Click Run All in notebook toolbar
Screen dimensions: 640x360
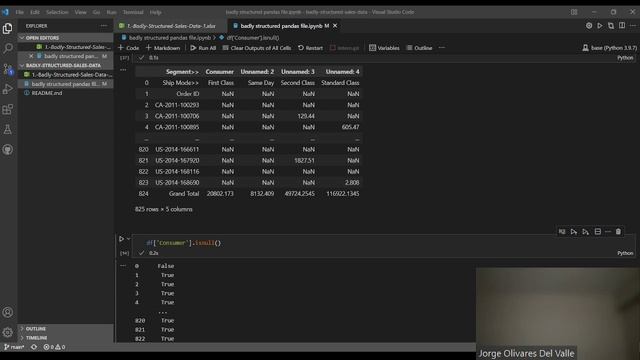(203, 48)
